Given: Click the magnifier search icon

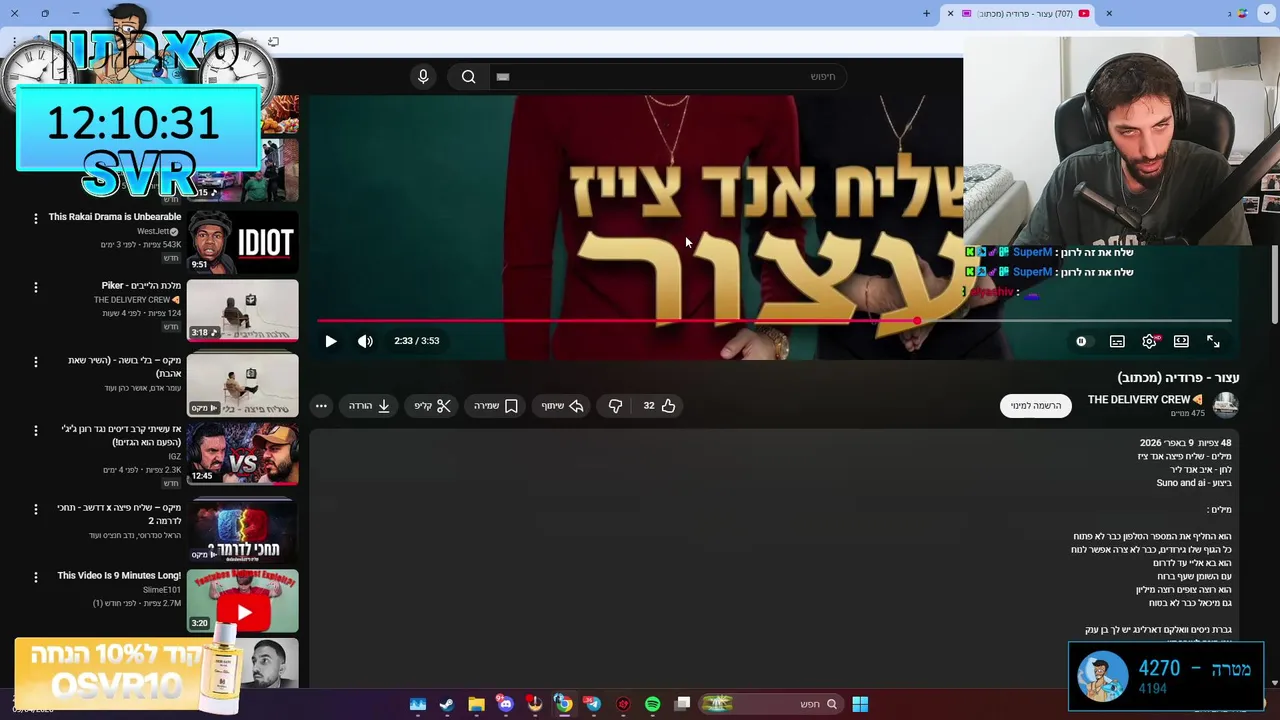Looking at the screenshot, I should (x=468, y=76).
